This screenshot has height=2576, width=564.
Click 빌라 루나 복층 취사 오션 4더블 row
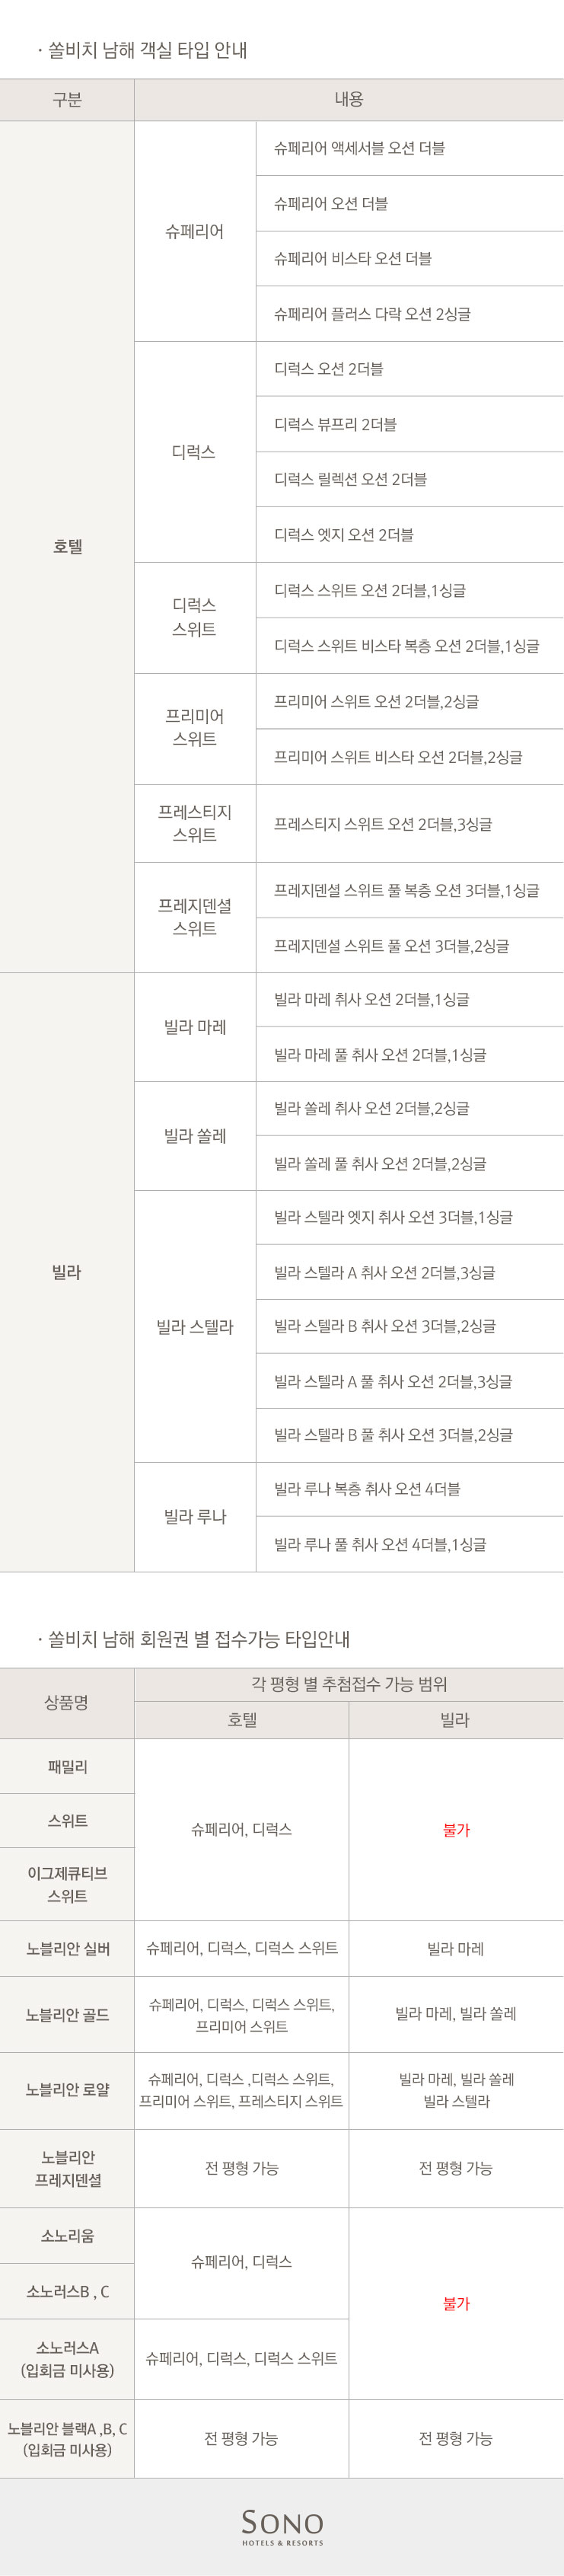click(x=410, y=1489)
